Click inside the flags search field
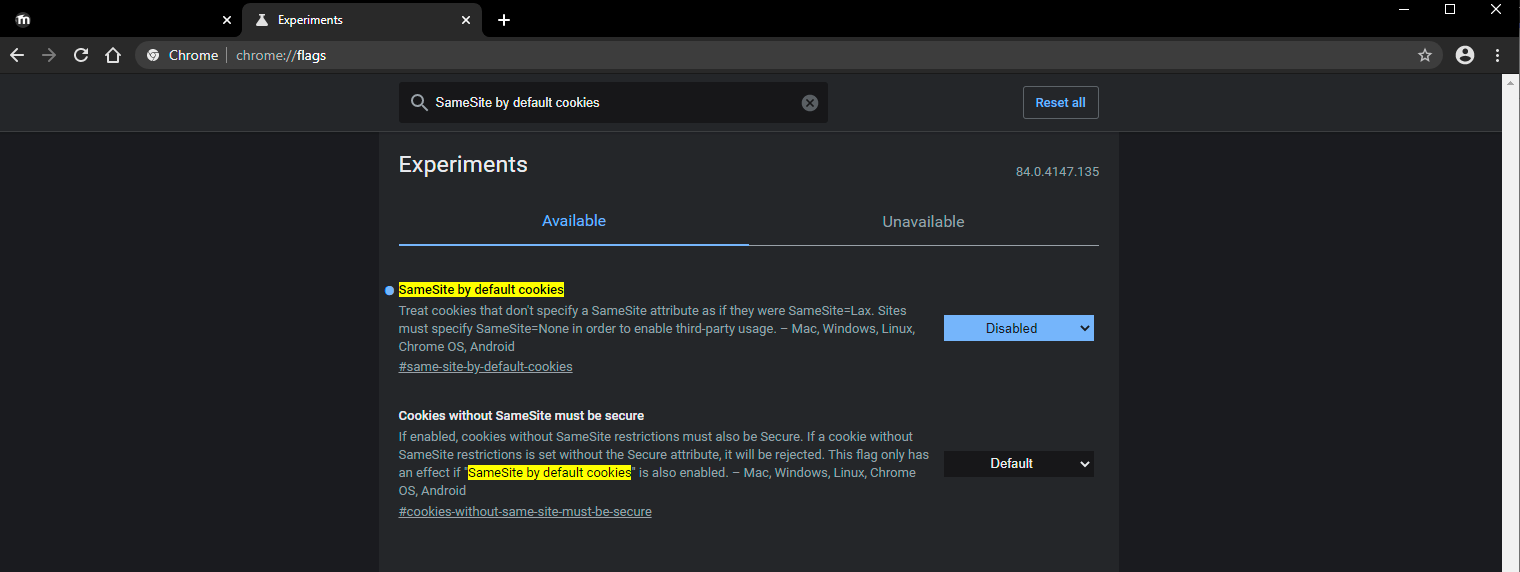This screenshot has height=572, width=1520. click(613, 103)
